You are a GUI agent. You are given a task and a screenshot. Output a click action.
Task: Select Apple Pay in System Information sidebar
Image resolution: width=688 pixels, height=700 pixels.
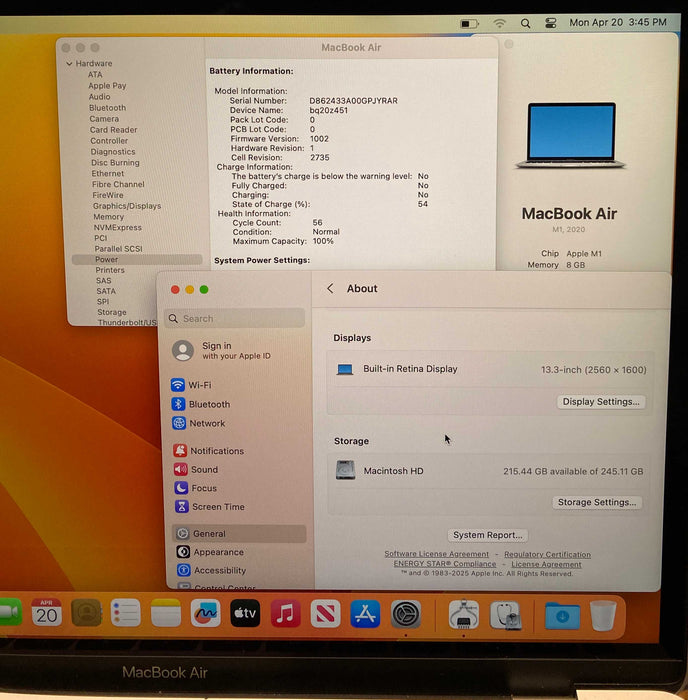pos(107,86)
